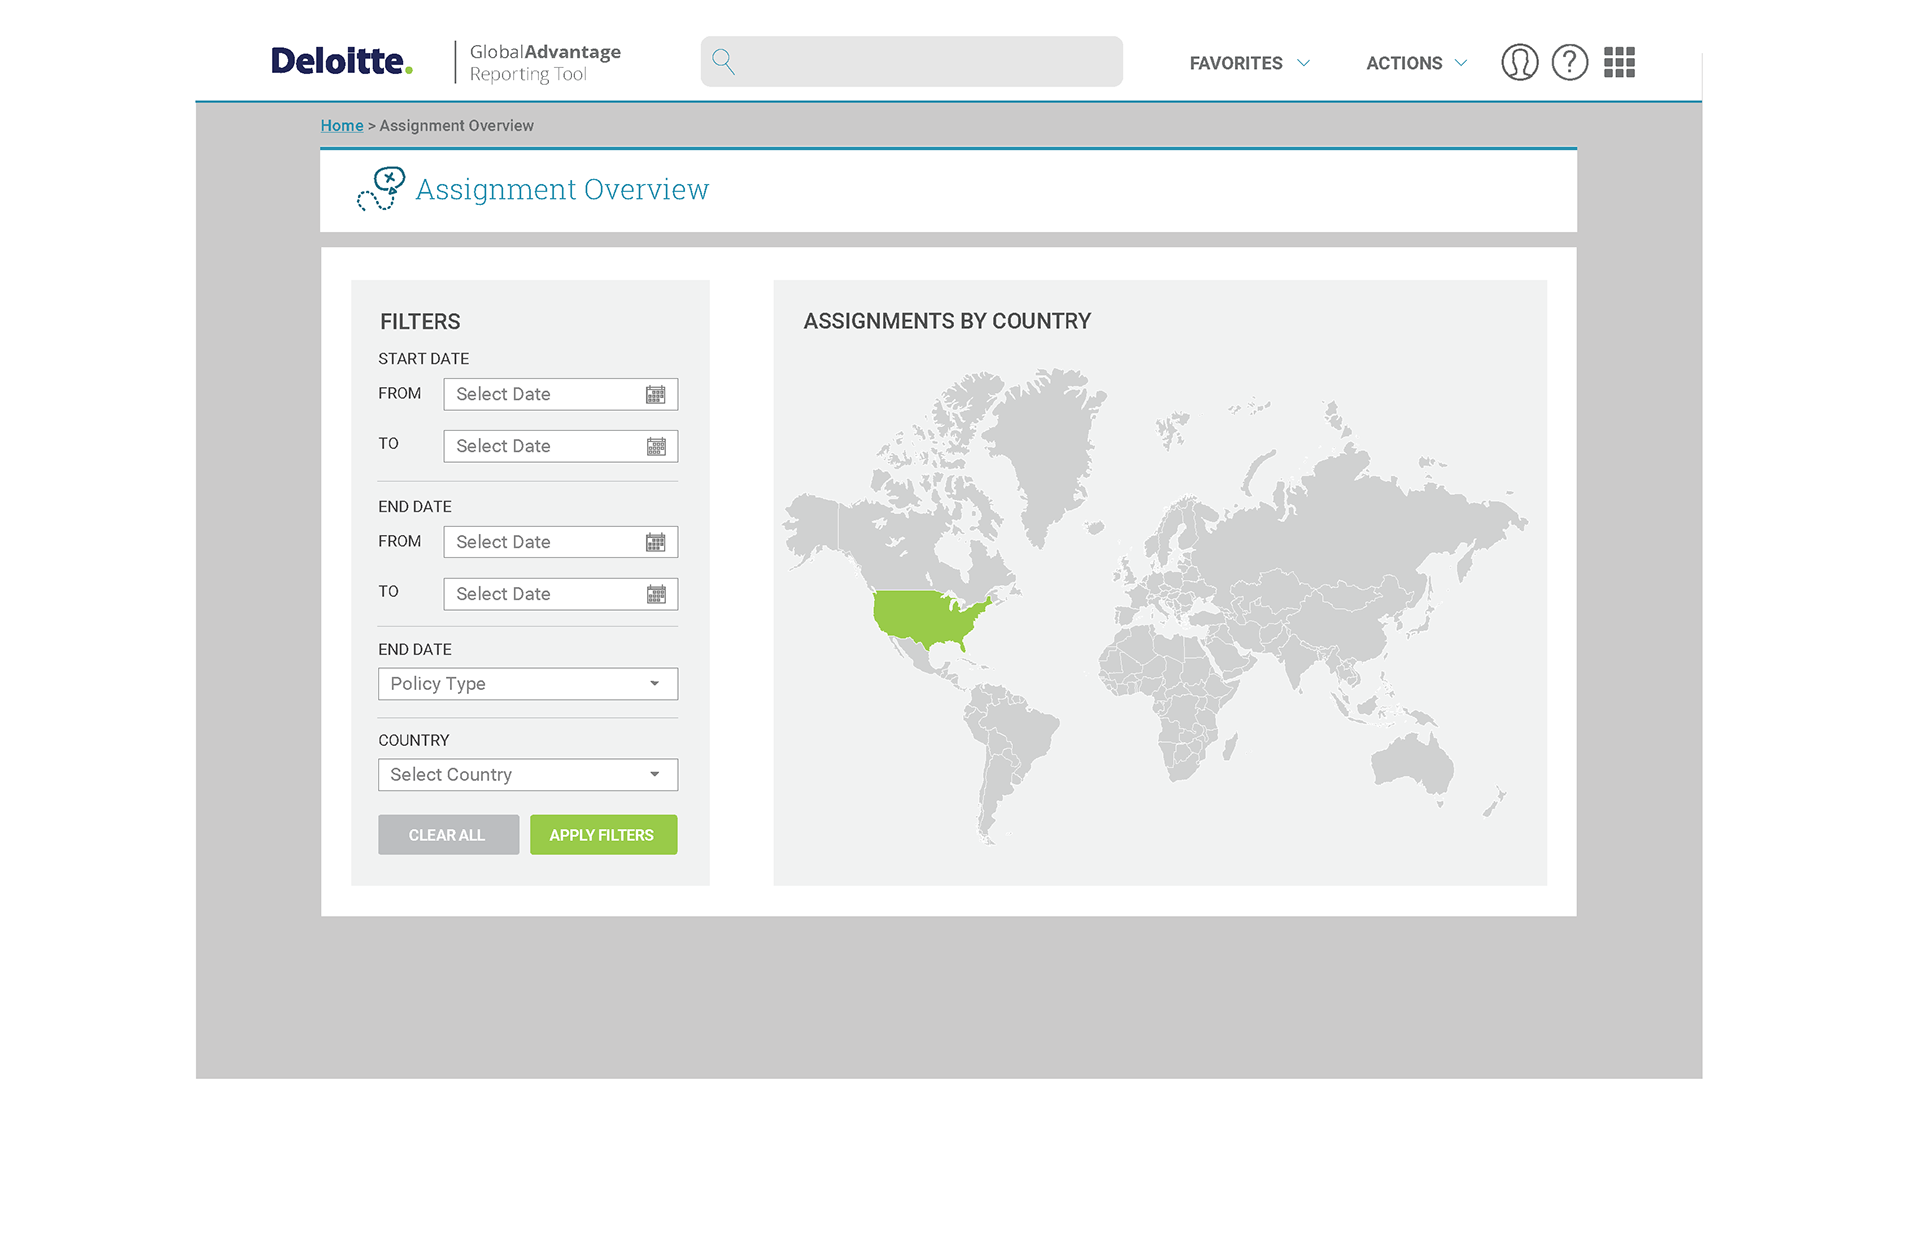The image size is (1920, 1242).
Task: Open the apps grid icon
Action: click(1619, 62)
